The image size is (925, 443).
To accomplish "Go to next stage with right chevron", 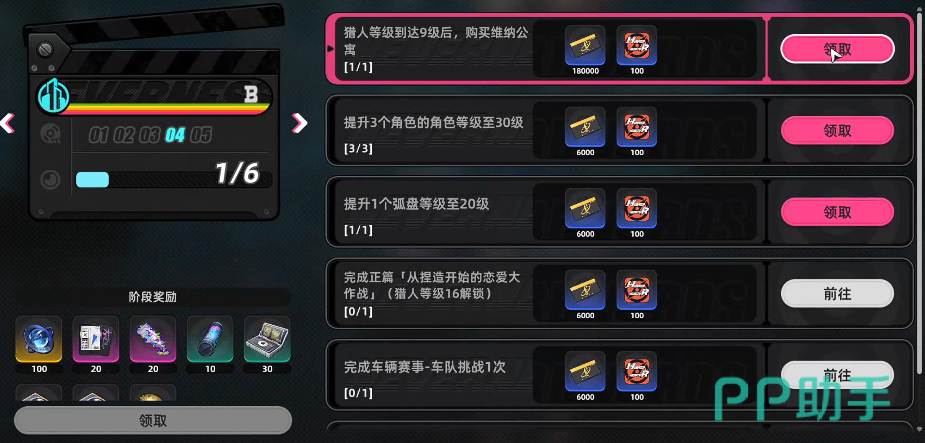I will tap(300, 123).
